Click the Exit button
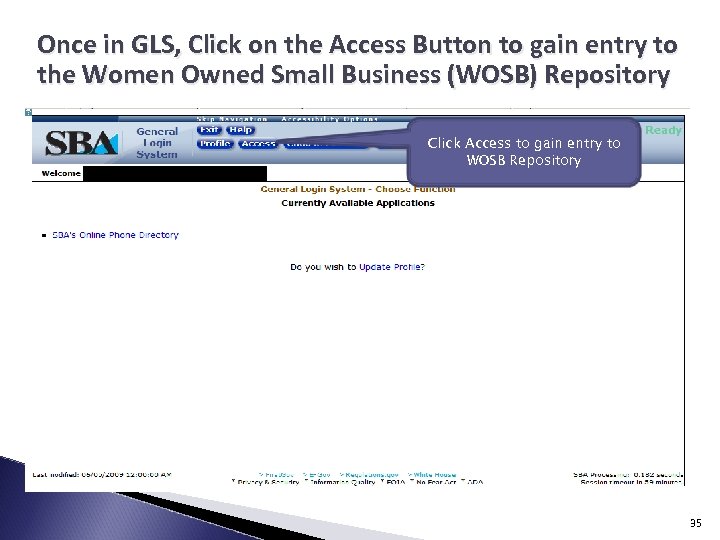 (209, 130)
